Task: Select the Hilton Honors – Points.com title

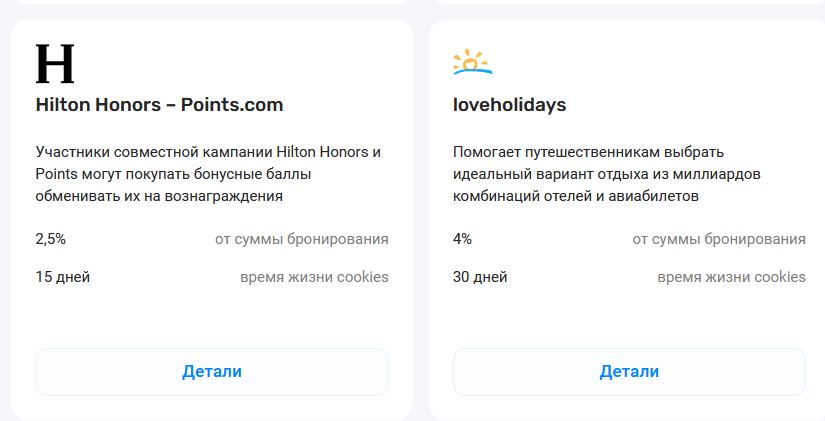Action: pos(159,105)
